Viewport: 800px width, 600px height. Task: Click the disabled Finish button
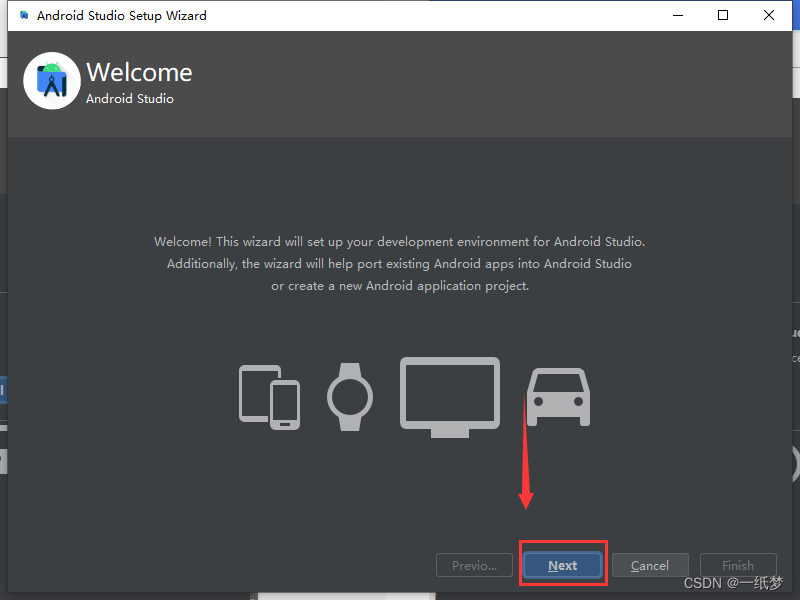[738, 565]
